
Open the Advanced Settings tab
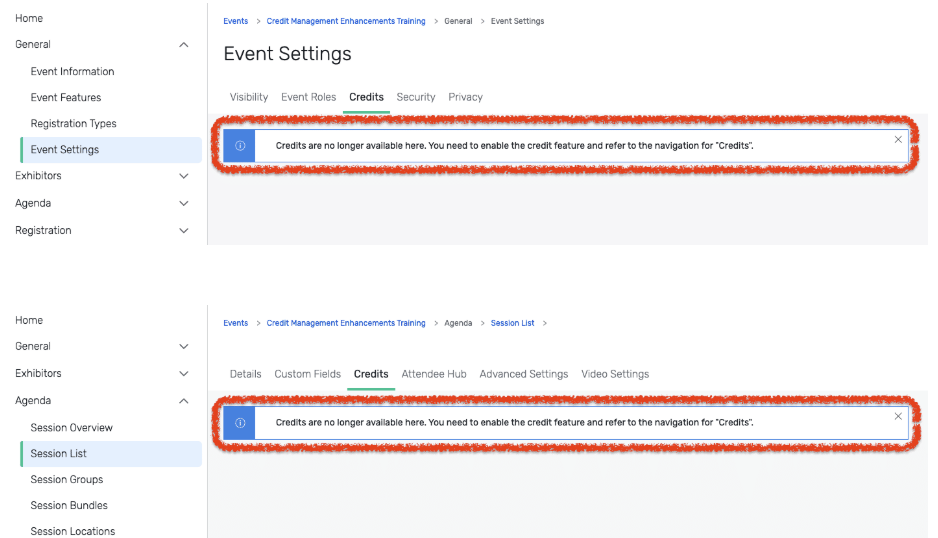[523, 374]
